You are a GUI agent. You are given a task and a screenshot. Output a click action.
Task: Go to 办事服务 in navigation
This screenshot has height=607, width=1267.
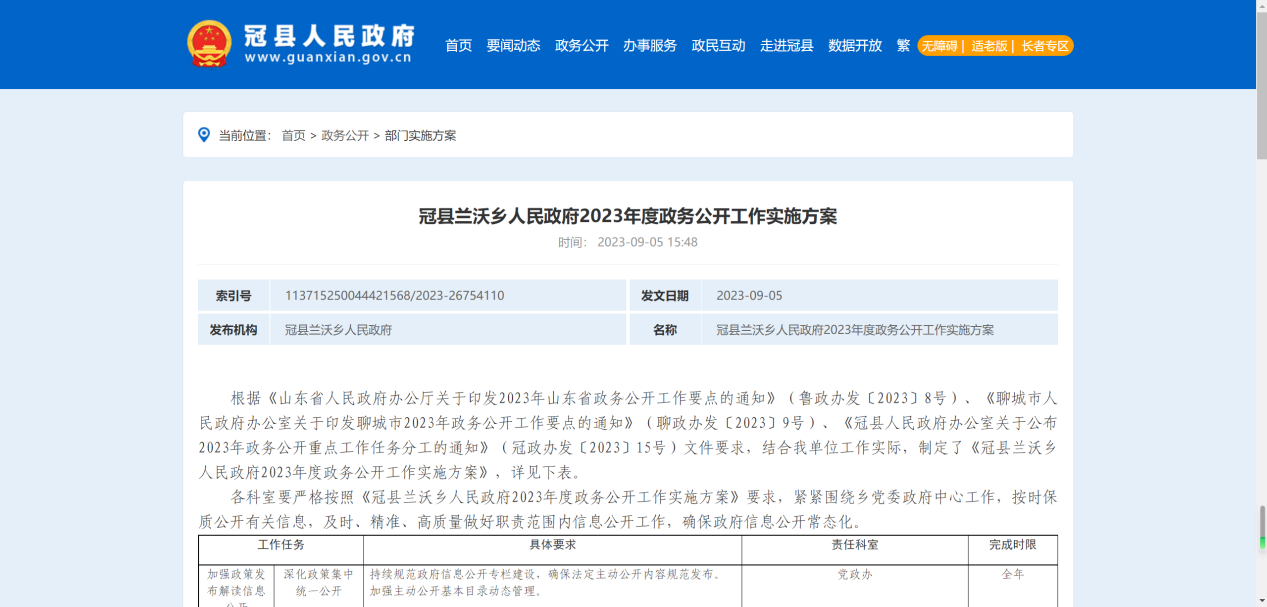650,45
